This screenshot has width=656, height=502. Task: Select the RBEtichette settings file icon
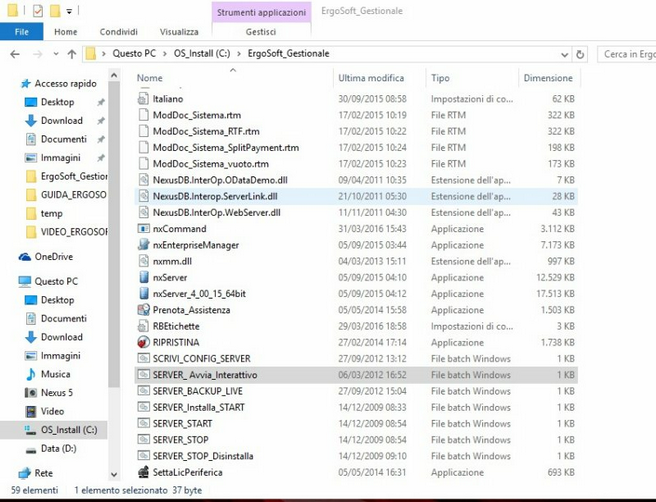coord(143,326)
